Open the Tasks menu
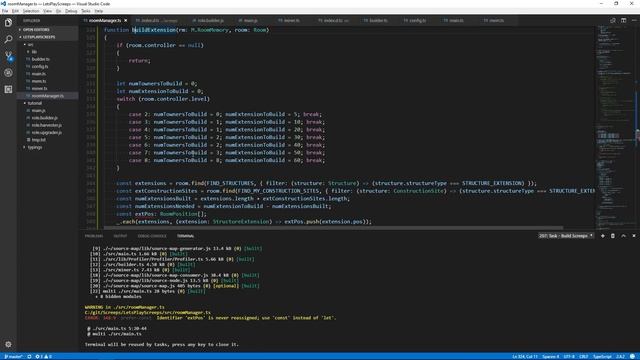 [x=86, y=11]
